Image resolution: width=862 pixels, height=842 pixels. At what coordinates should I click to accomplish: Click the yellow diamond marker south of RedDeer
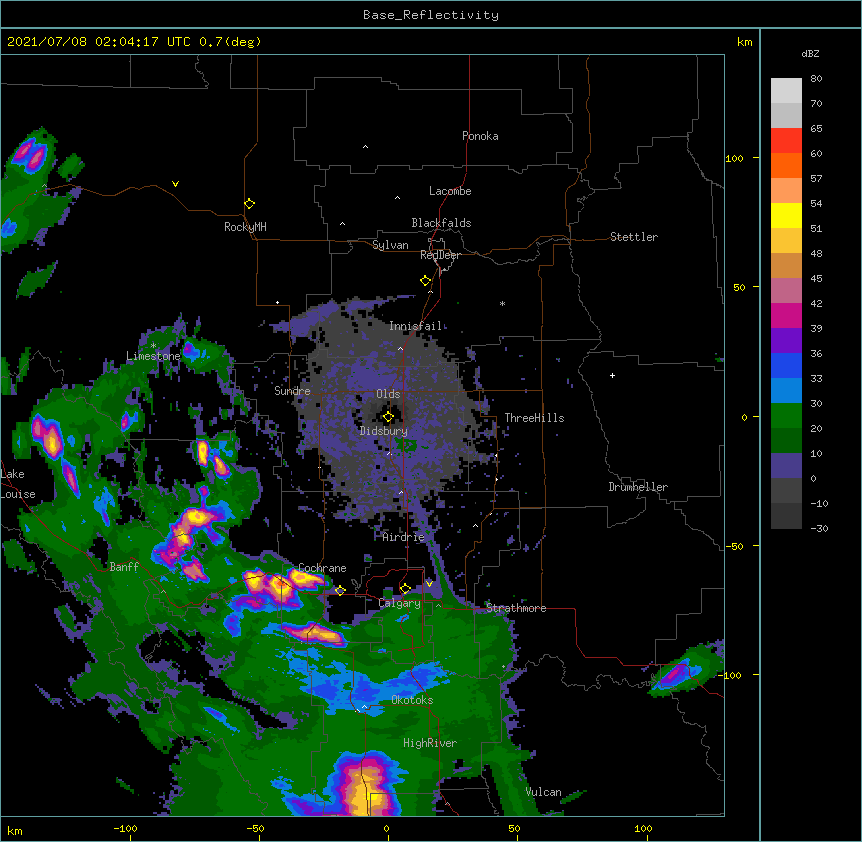coord(426,281)
